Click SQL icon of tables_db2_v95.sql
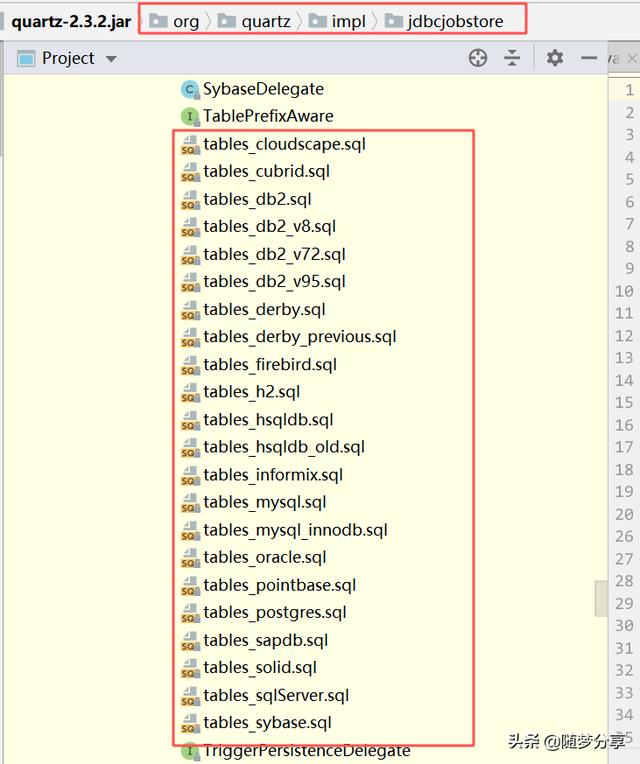 coord(190,282)
